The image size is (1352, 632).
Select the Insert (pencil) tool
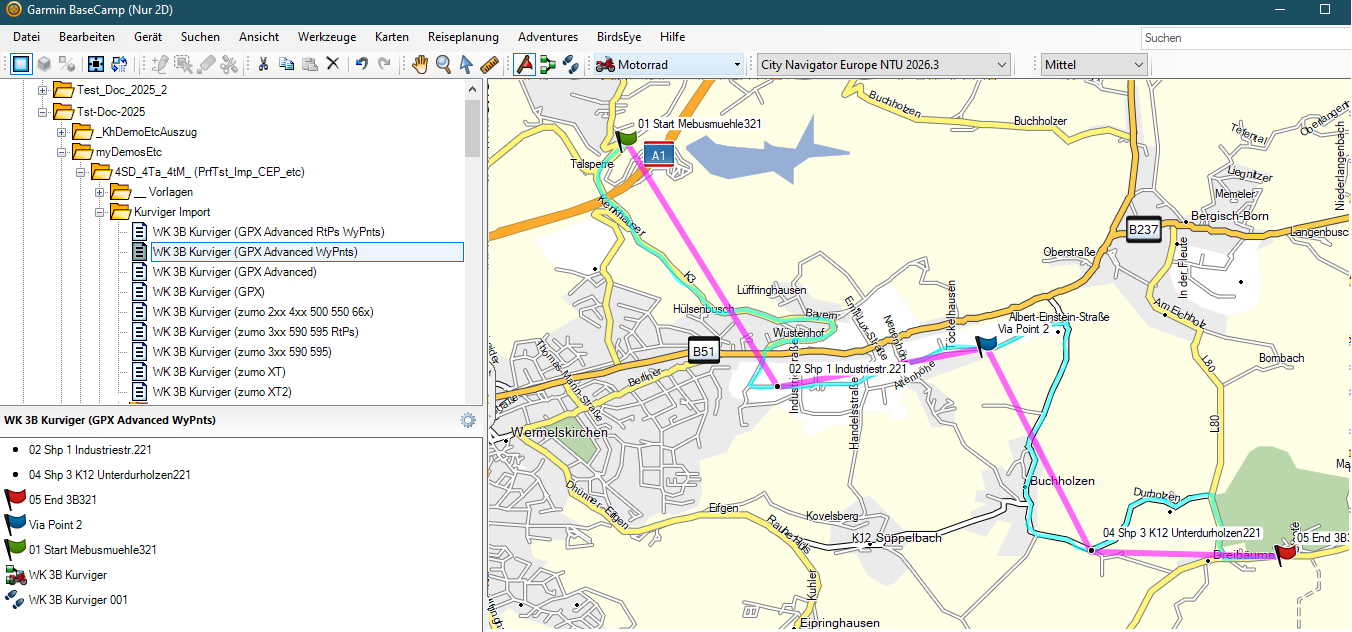pos(160,64)
